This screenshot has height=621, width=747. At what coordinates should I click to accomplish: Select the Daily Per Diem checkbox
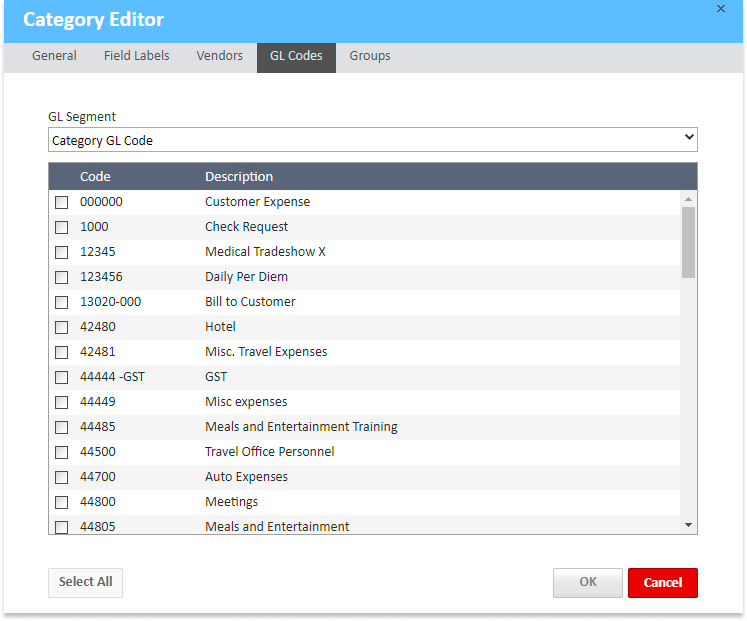click(62, 277)
